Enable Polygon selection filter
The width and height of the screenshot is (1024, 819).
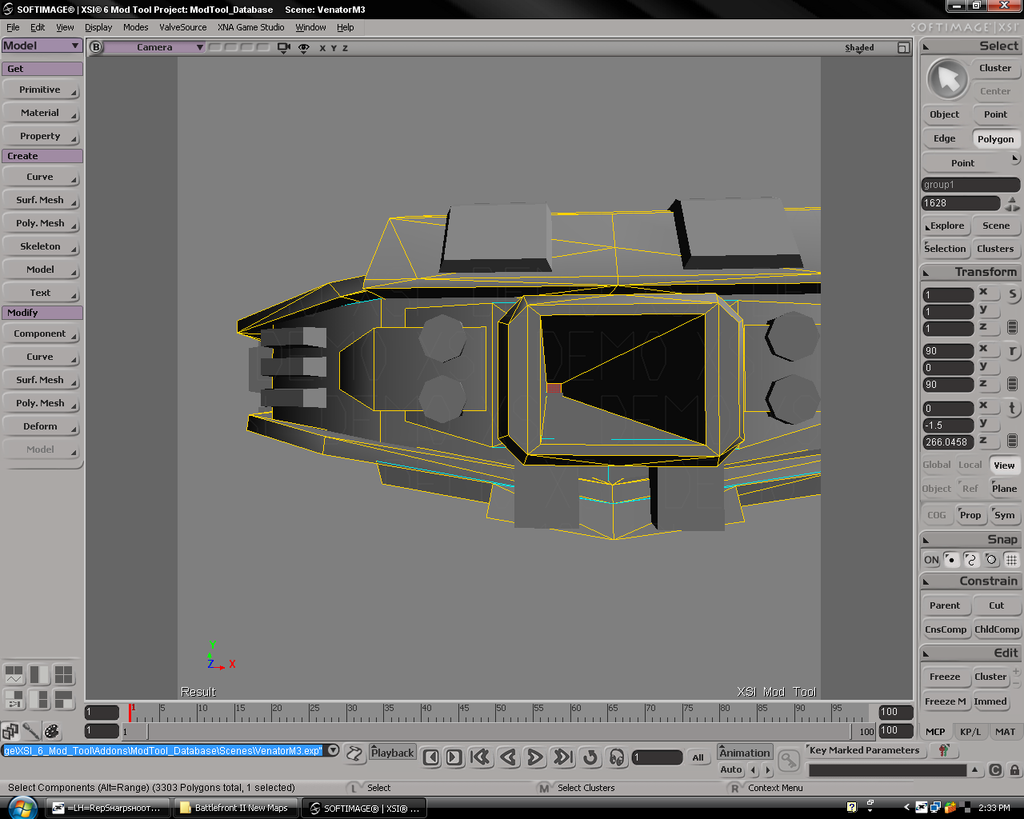coord(995,139)
